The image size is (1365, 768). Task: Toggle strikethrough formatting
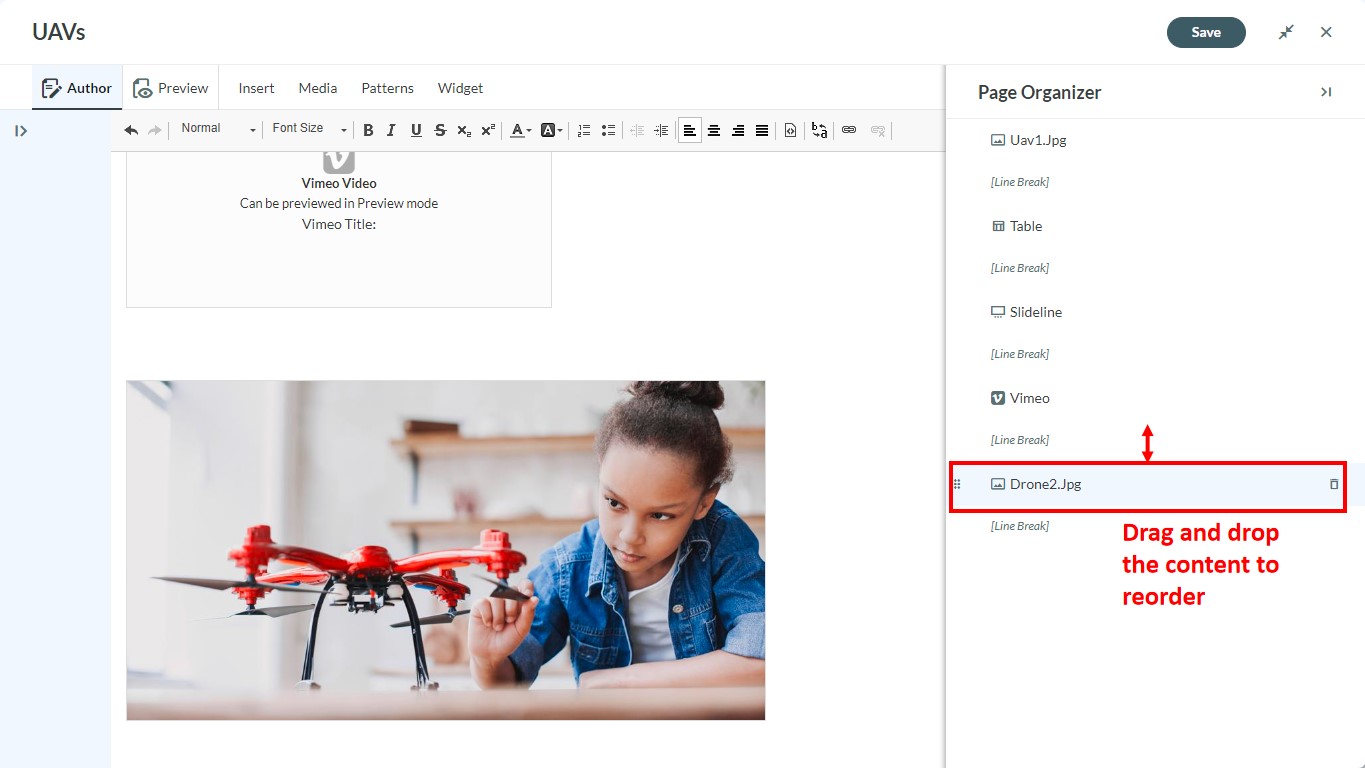(440, 130)
